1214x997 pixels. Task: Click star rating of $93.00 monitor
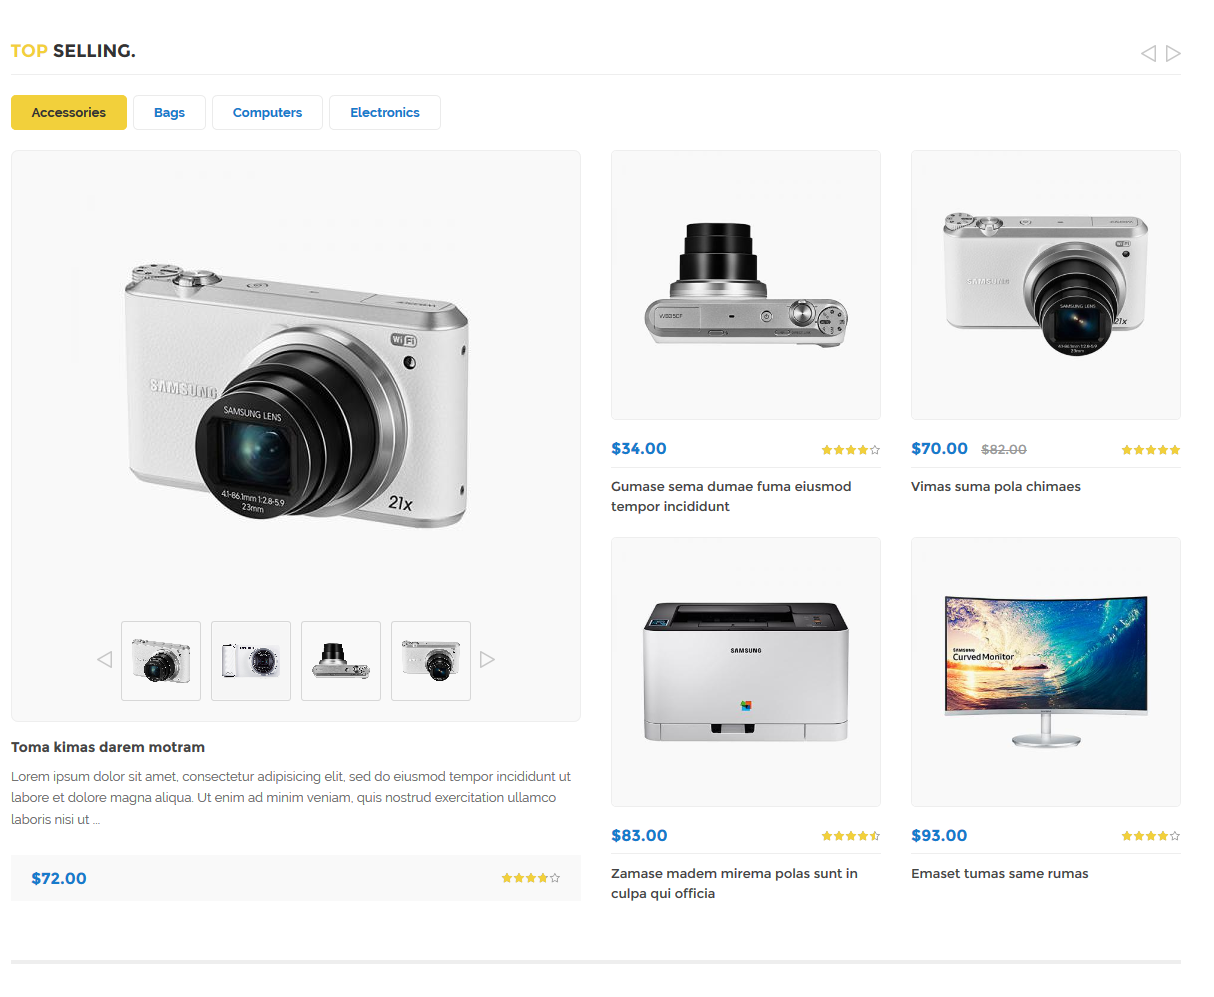pos(1151,836)
